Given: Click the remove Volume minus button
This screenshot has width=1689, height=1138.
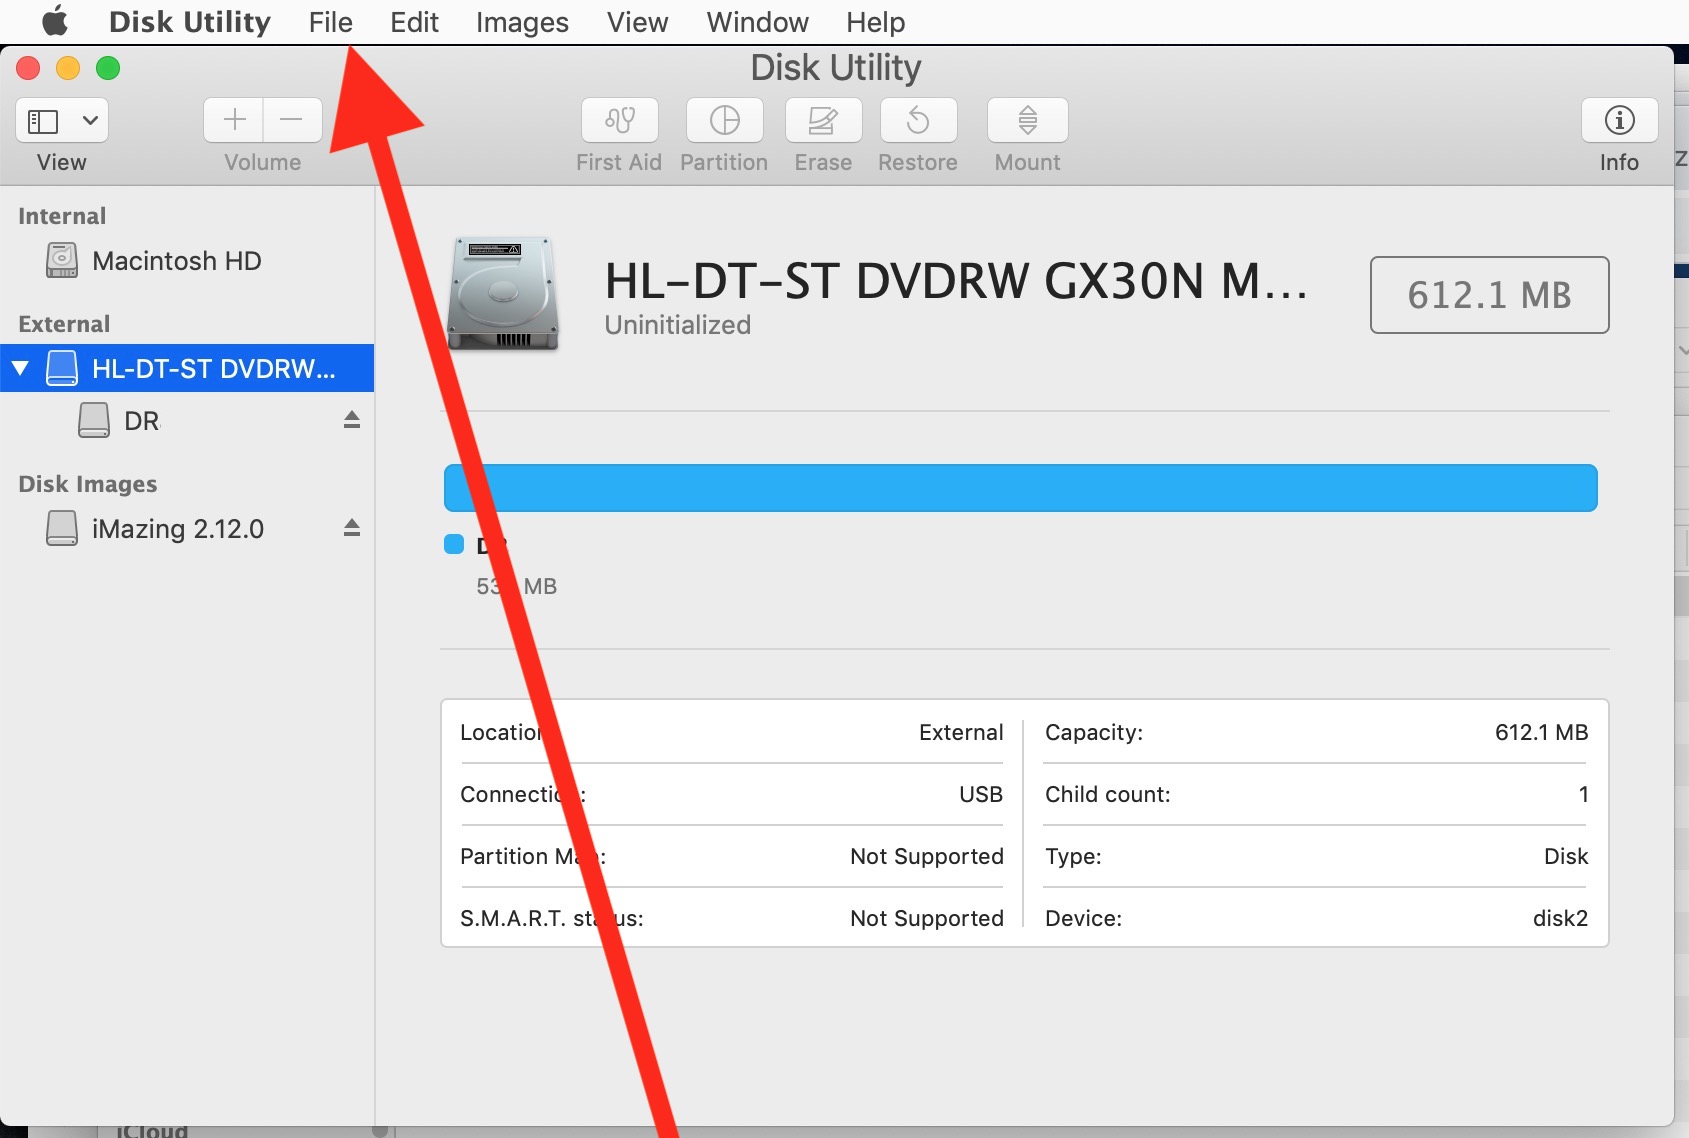Looking at the screenshot, I should click(292, 120).
